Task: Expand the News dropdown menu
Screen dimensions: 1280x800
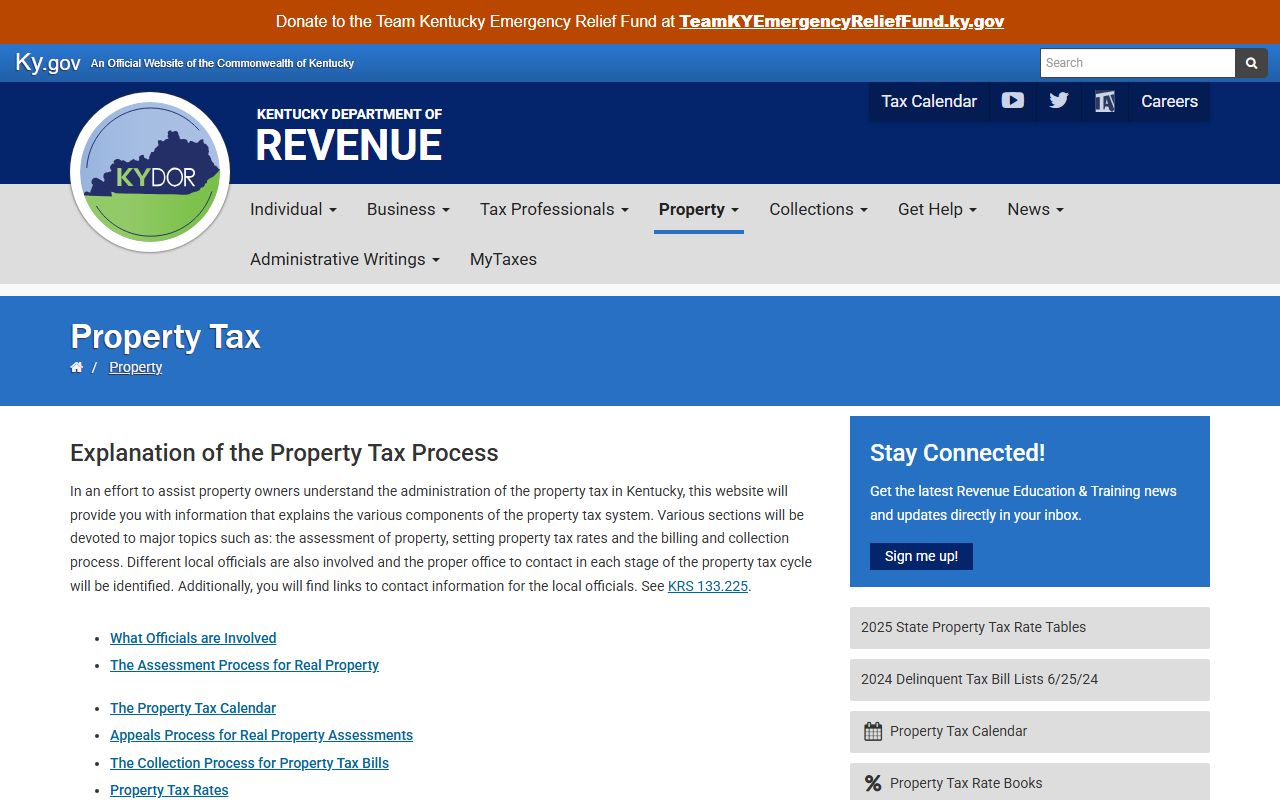Action: point(1035,209)
